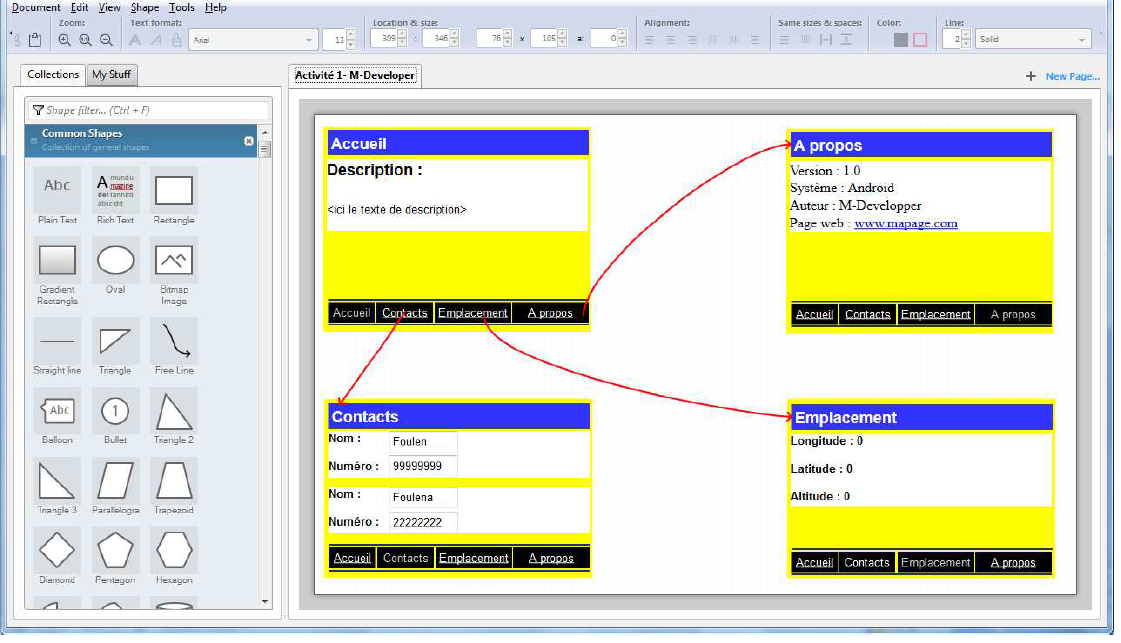Open the Edit menu

click(79, 7)
